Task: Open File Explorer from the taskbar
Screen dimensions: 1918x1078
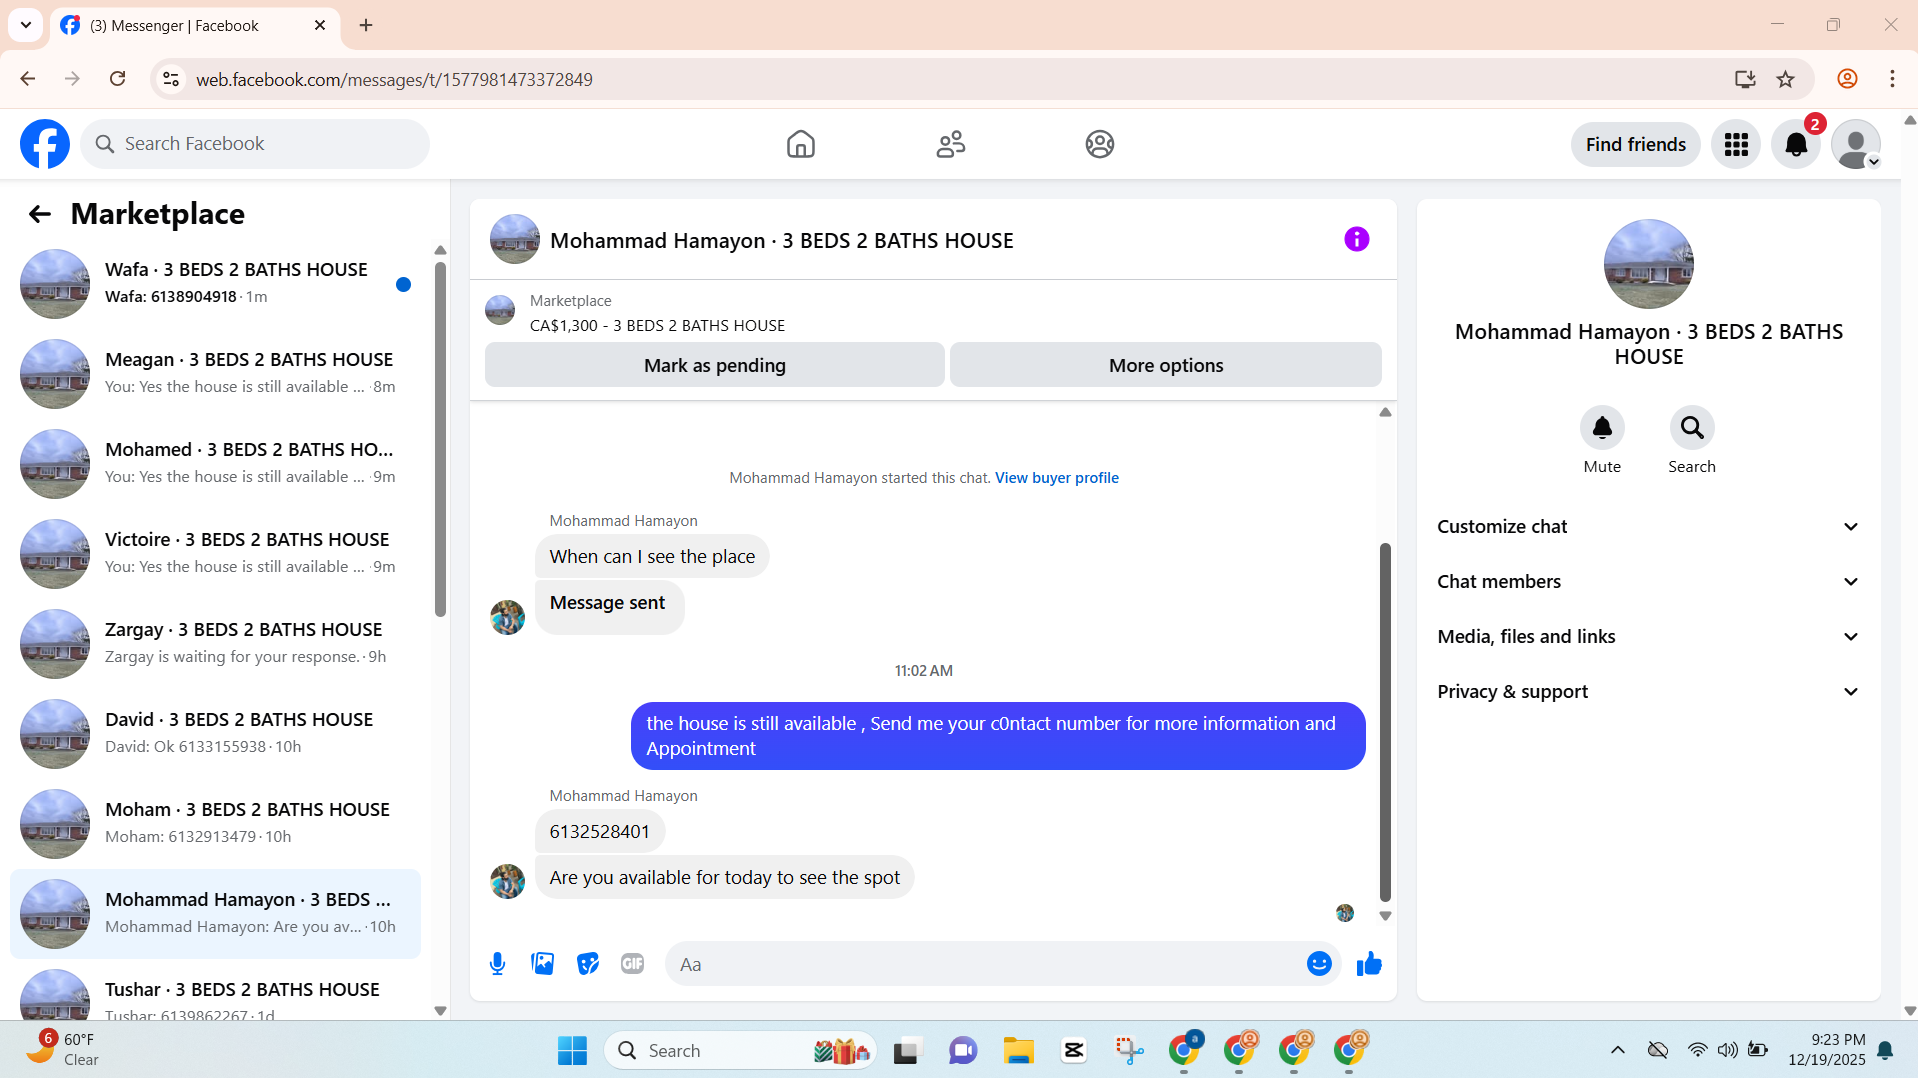Action: (1018, 1051)
